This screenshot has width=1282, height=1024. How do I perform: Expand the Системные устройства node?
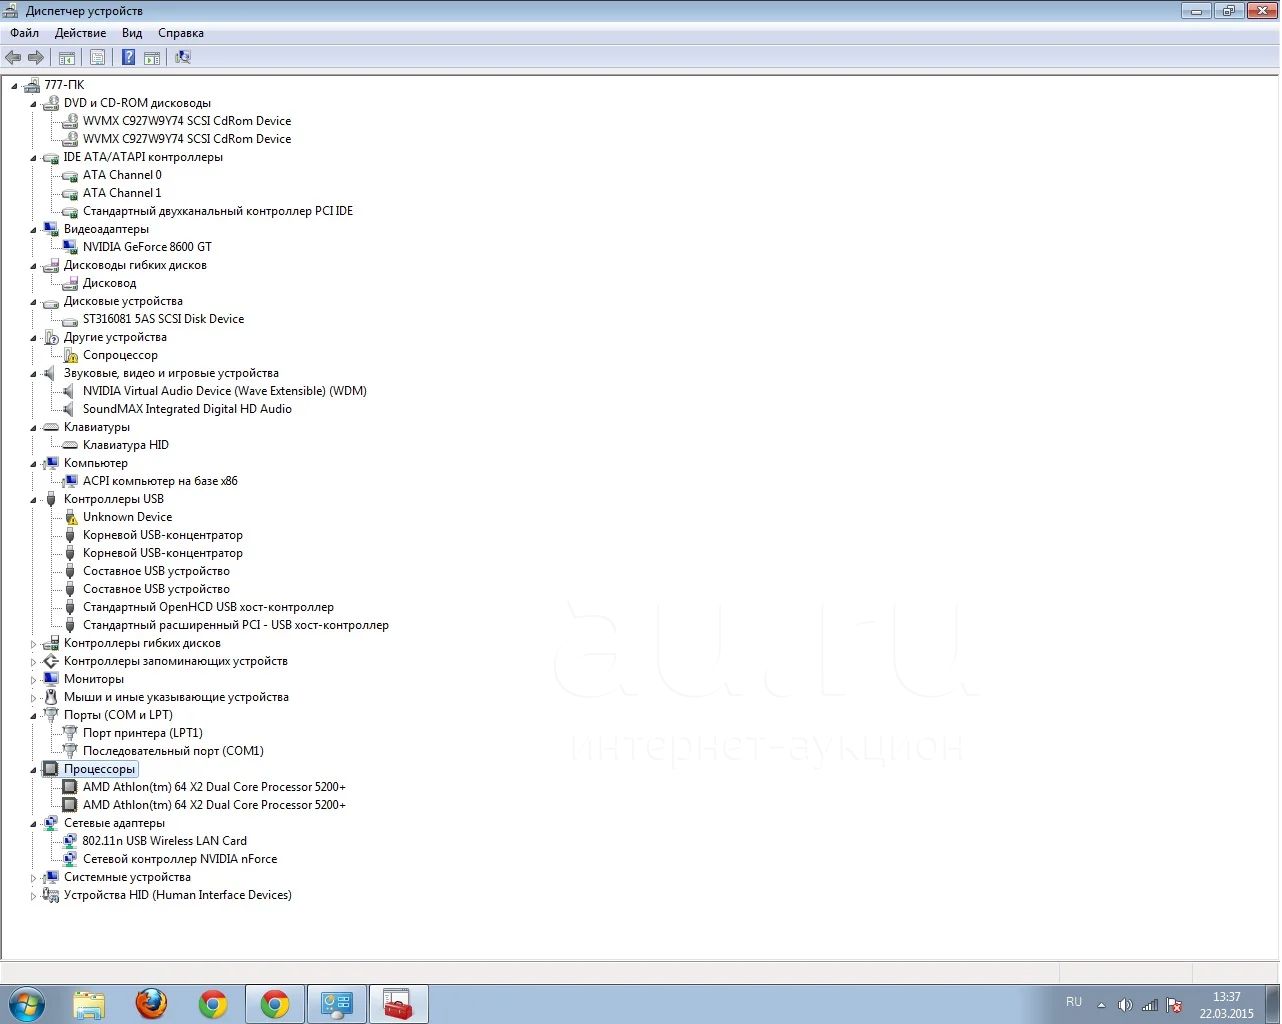[33, 877]
